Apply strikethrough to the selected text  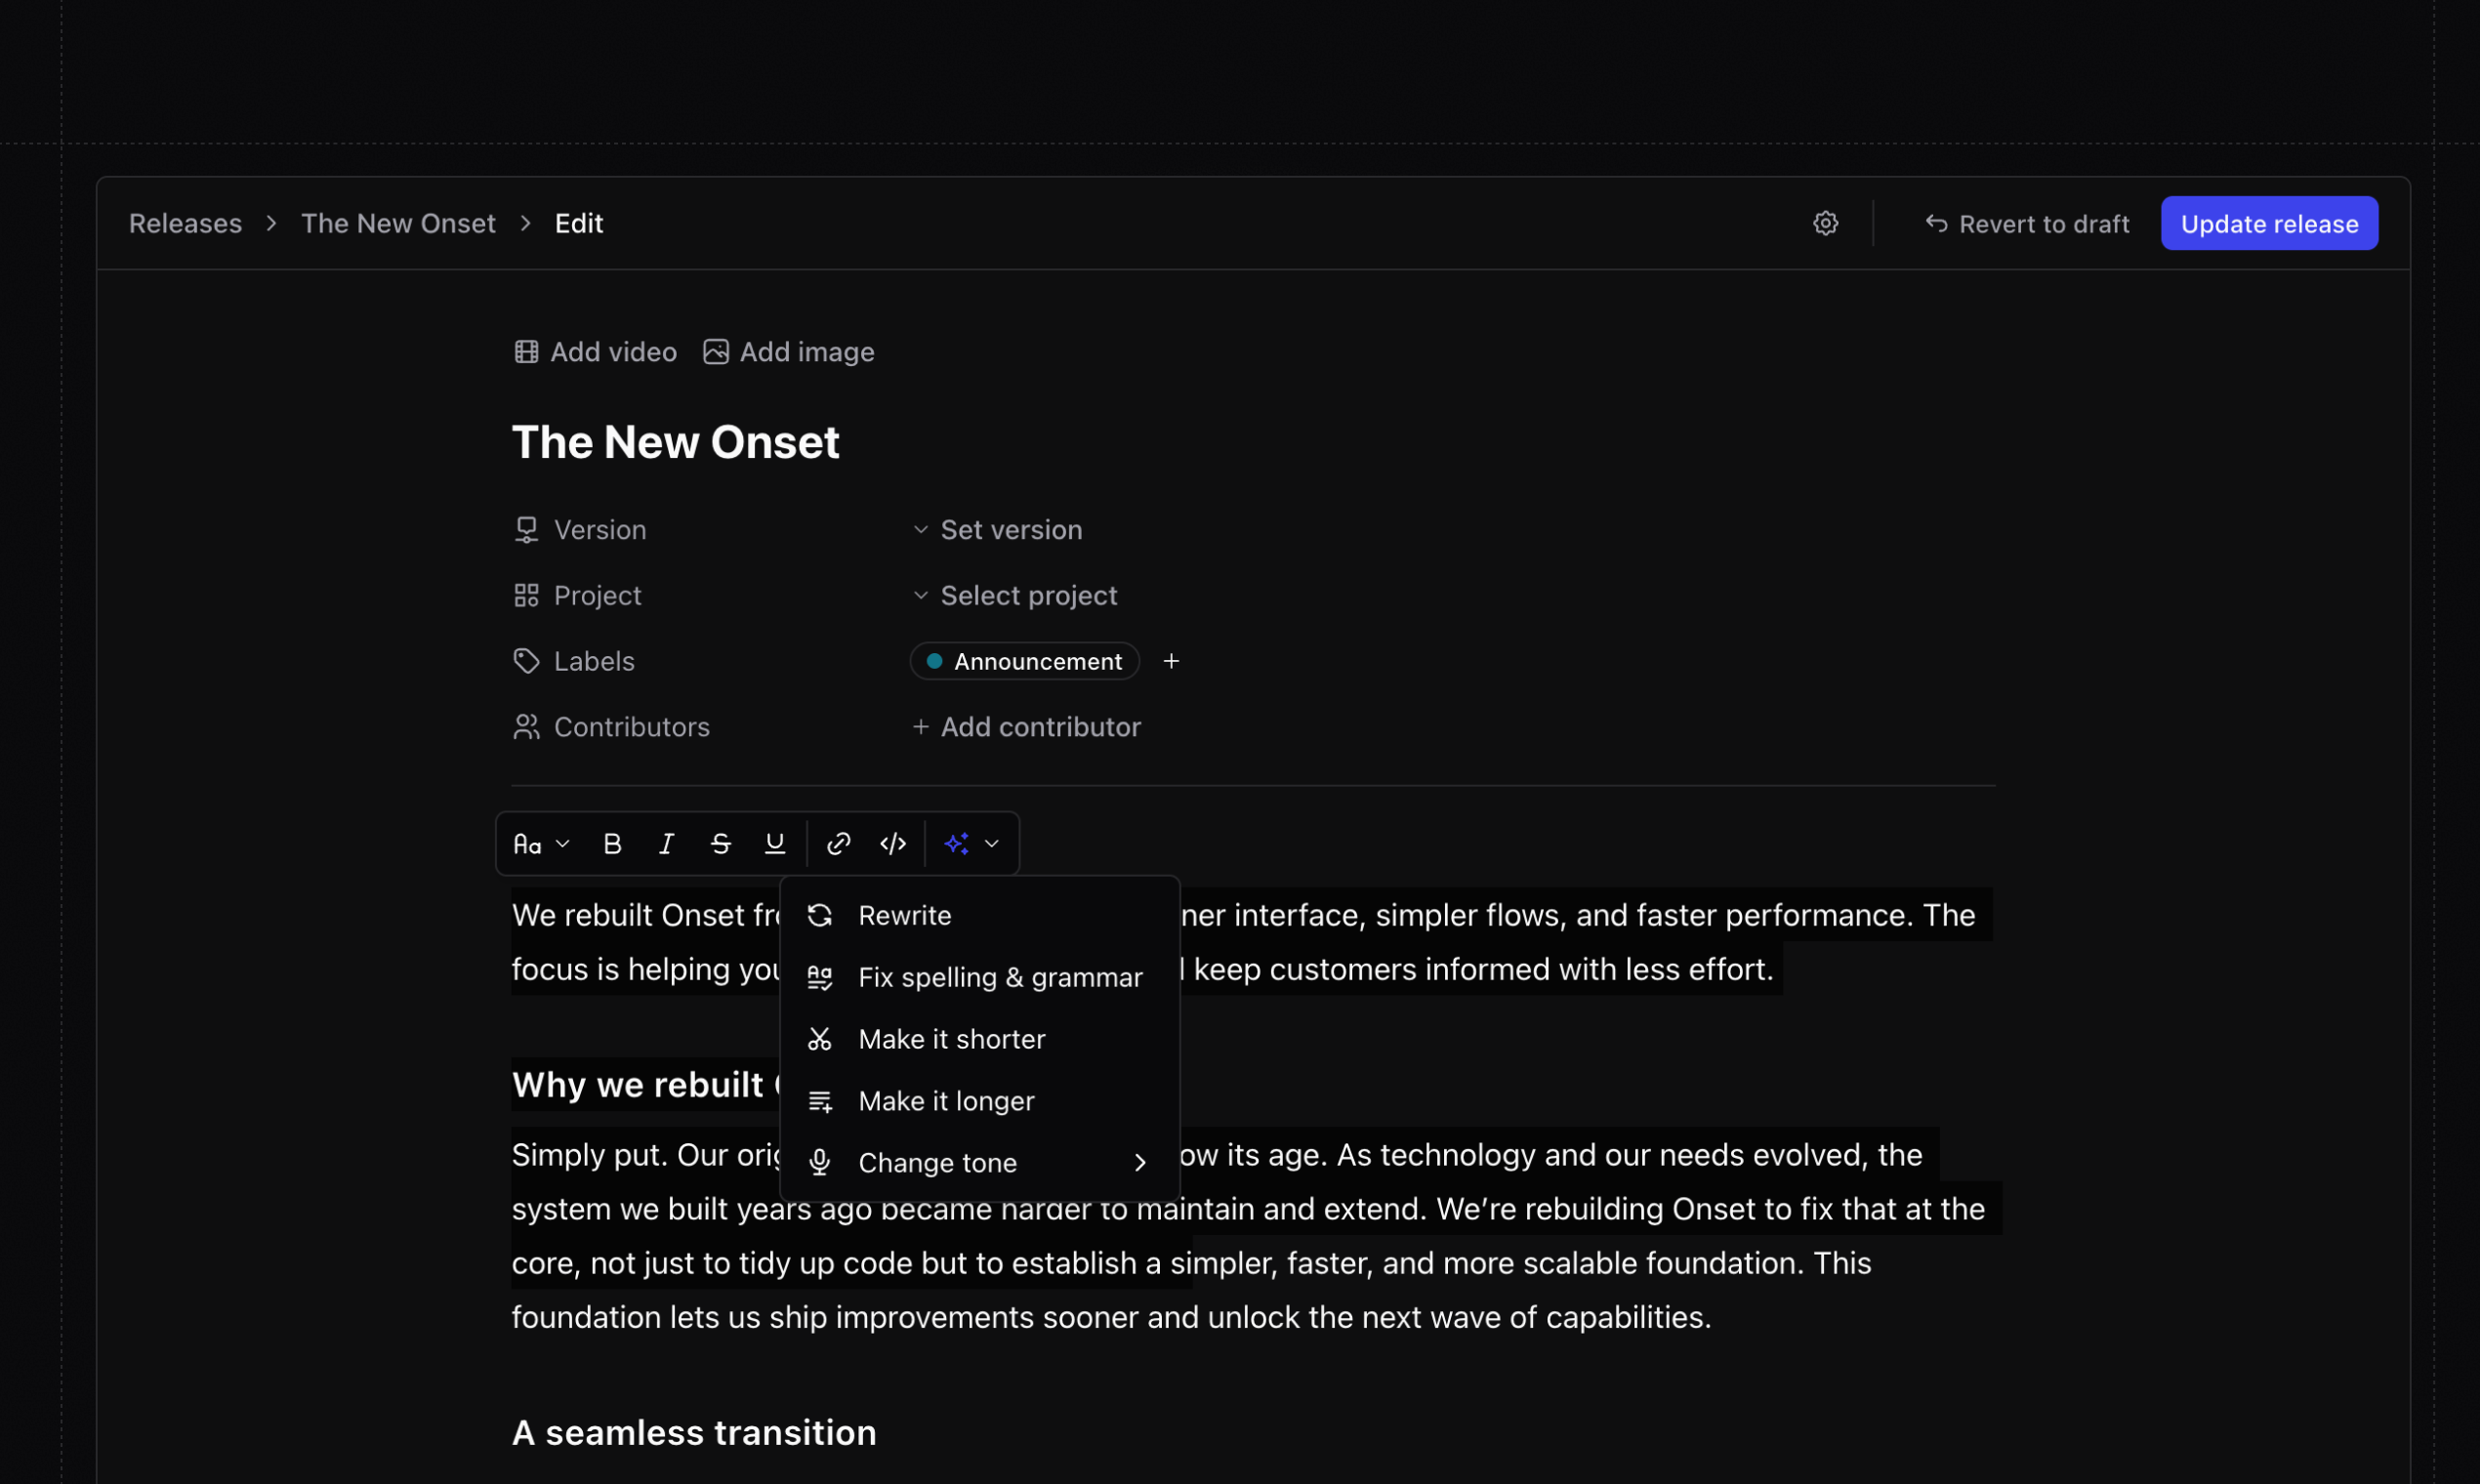point(720,843)
